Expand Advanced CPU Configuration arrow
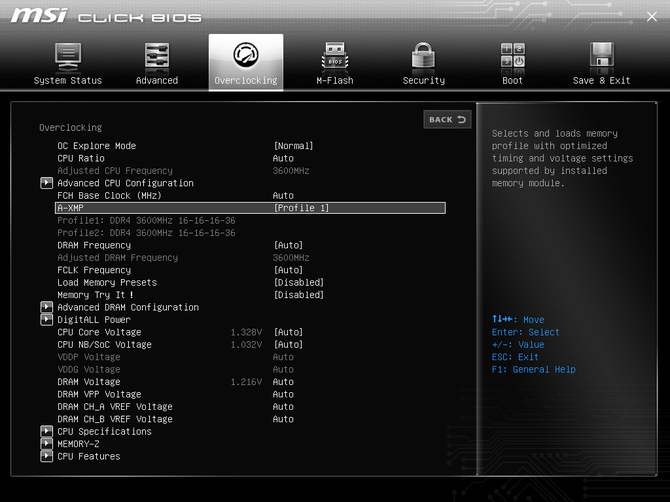Screen dimensions: 670x502 [46, 183]
